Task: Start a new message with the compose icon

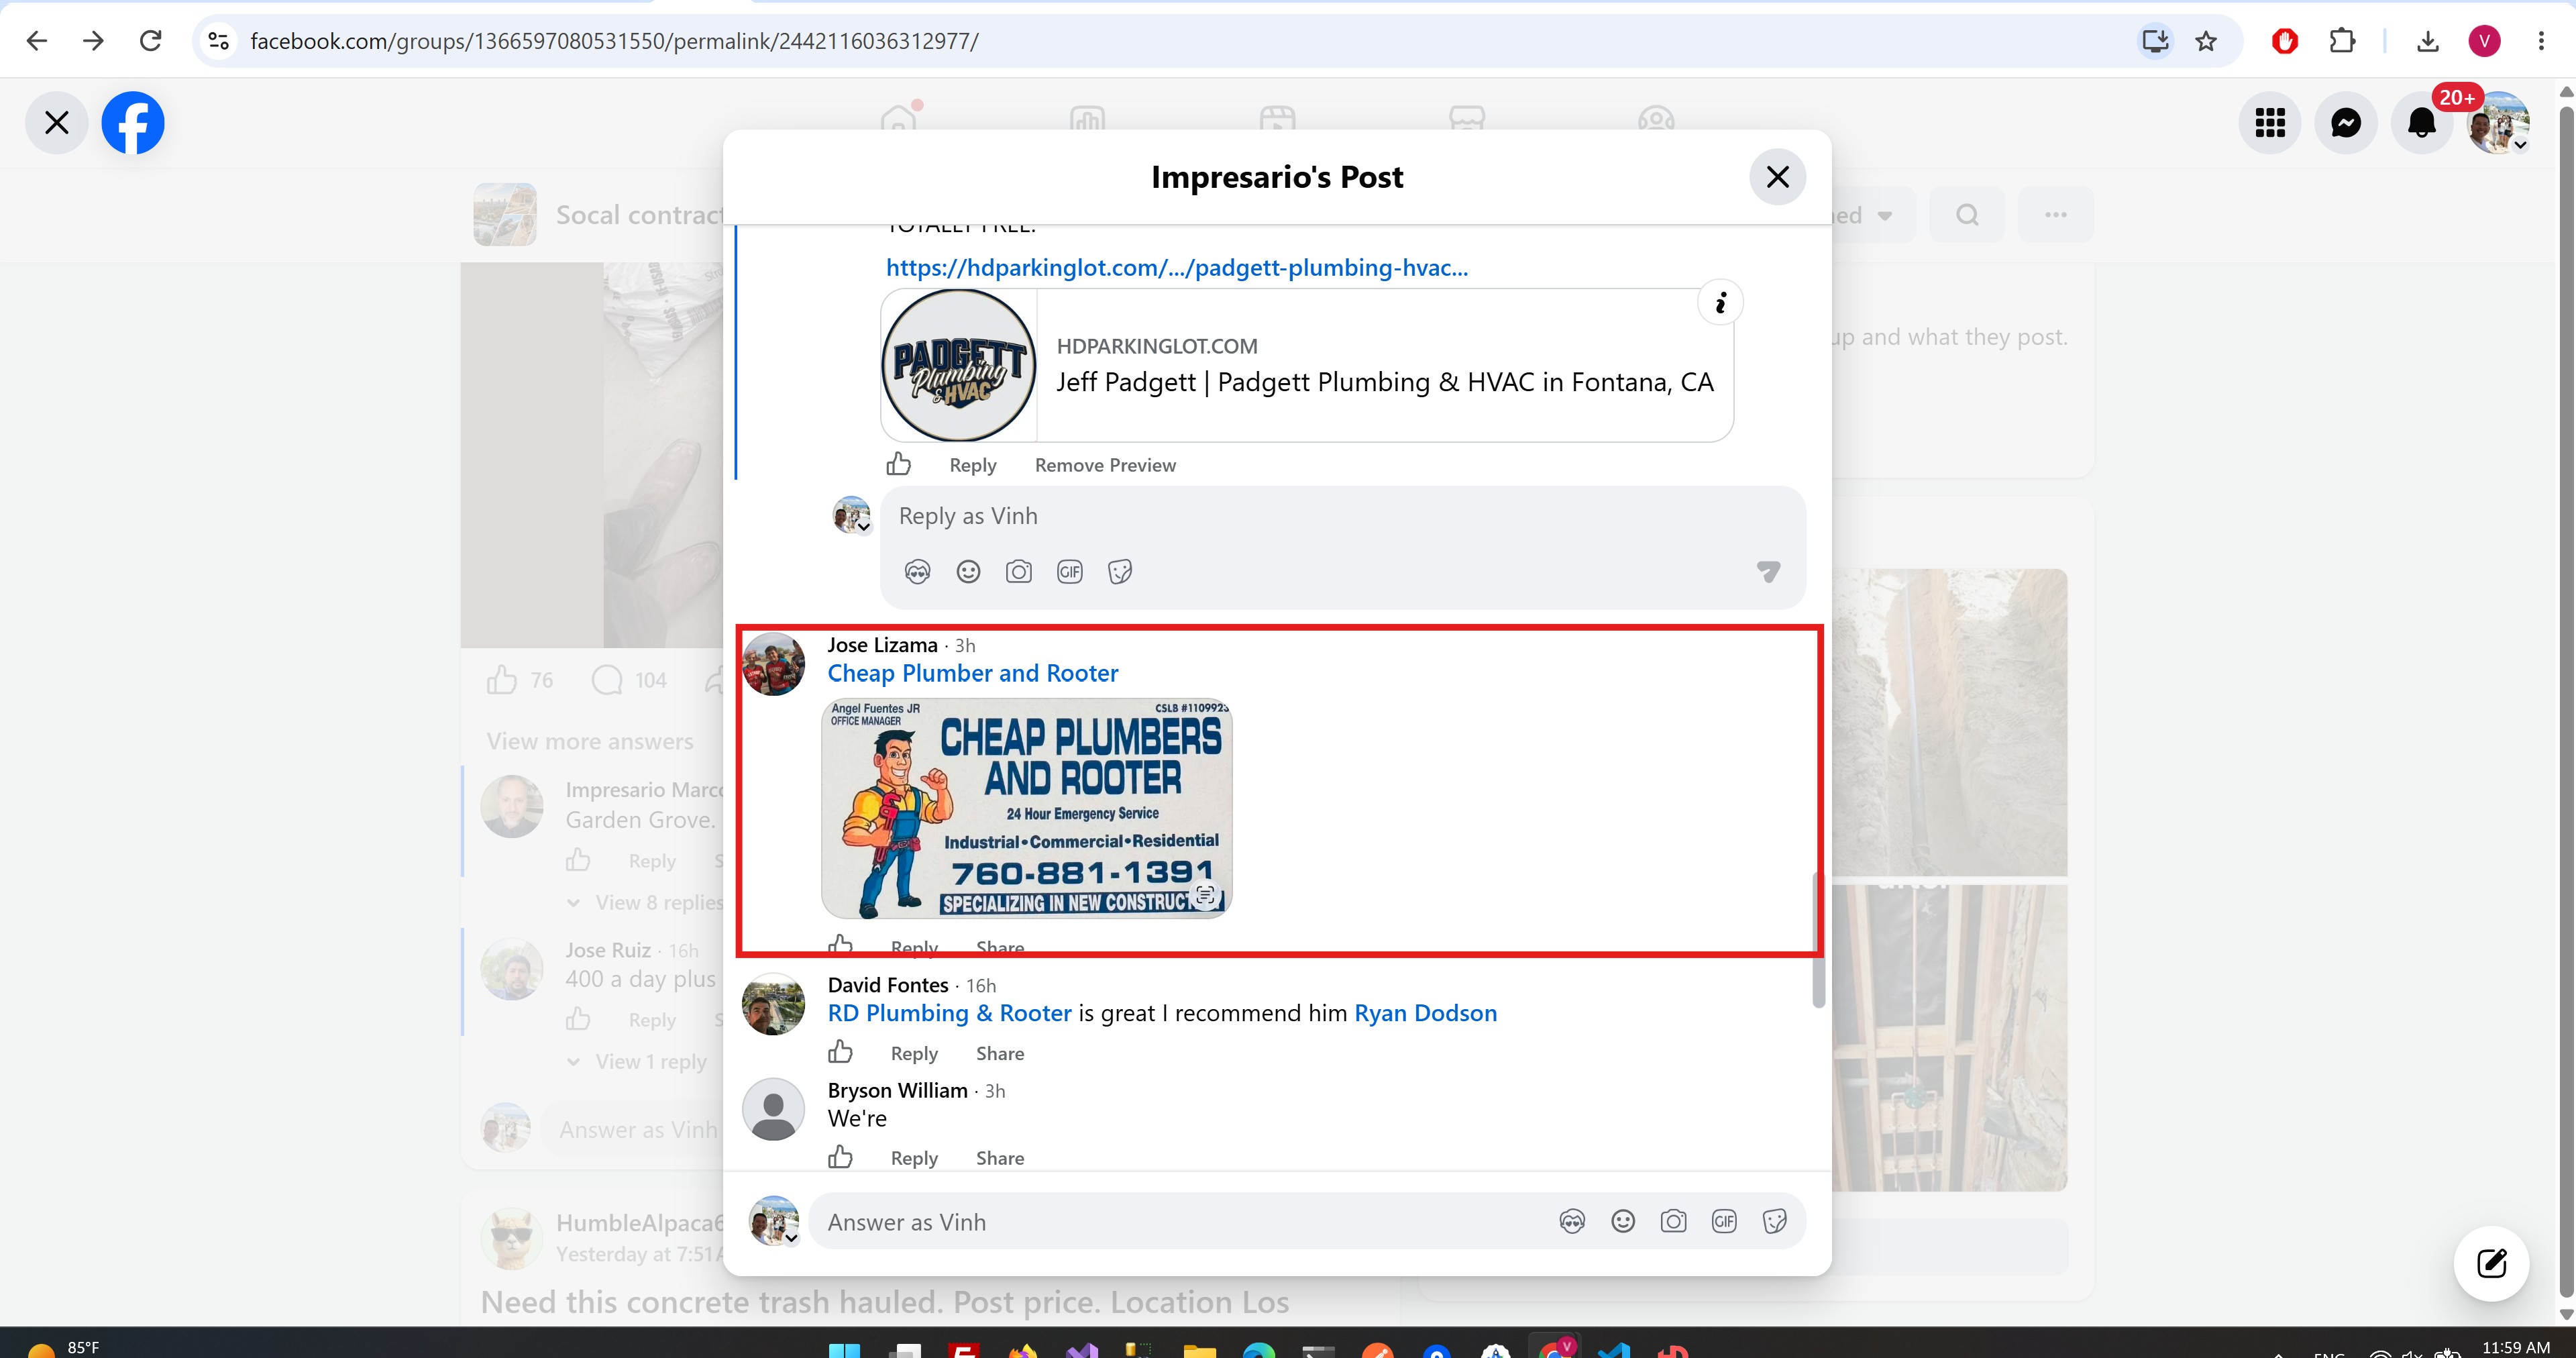Action: coord(2492,1263)
